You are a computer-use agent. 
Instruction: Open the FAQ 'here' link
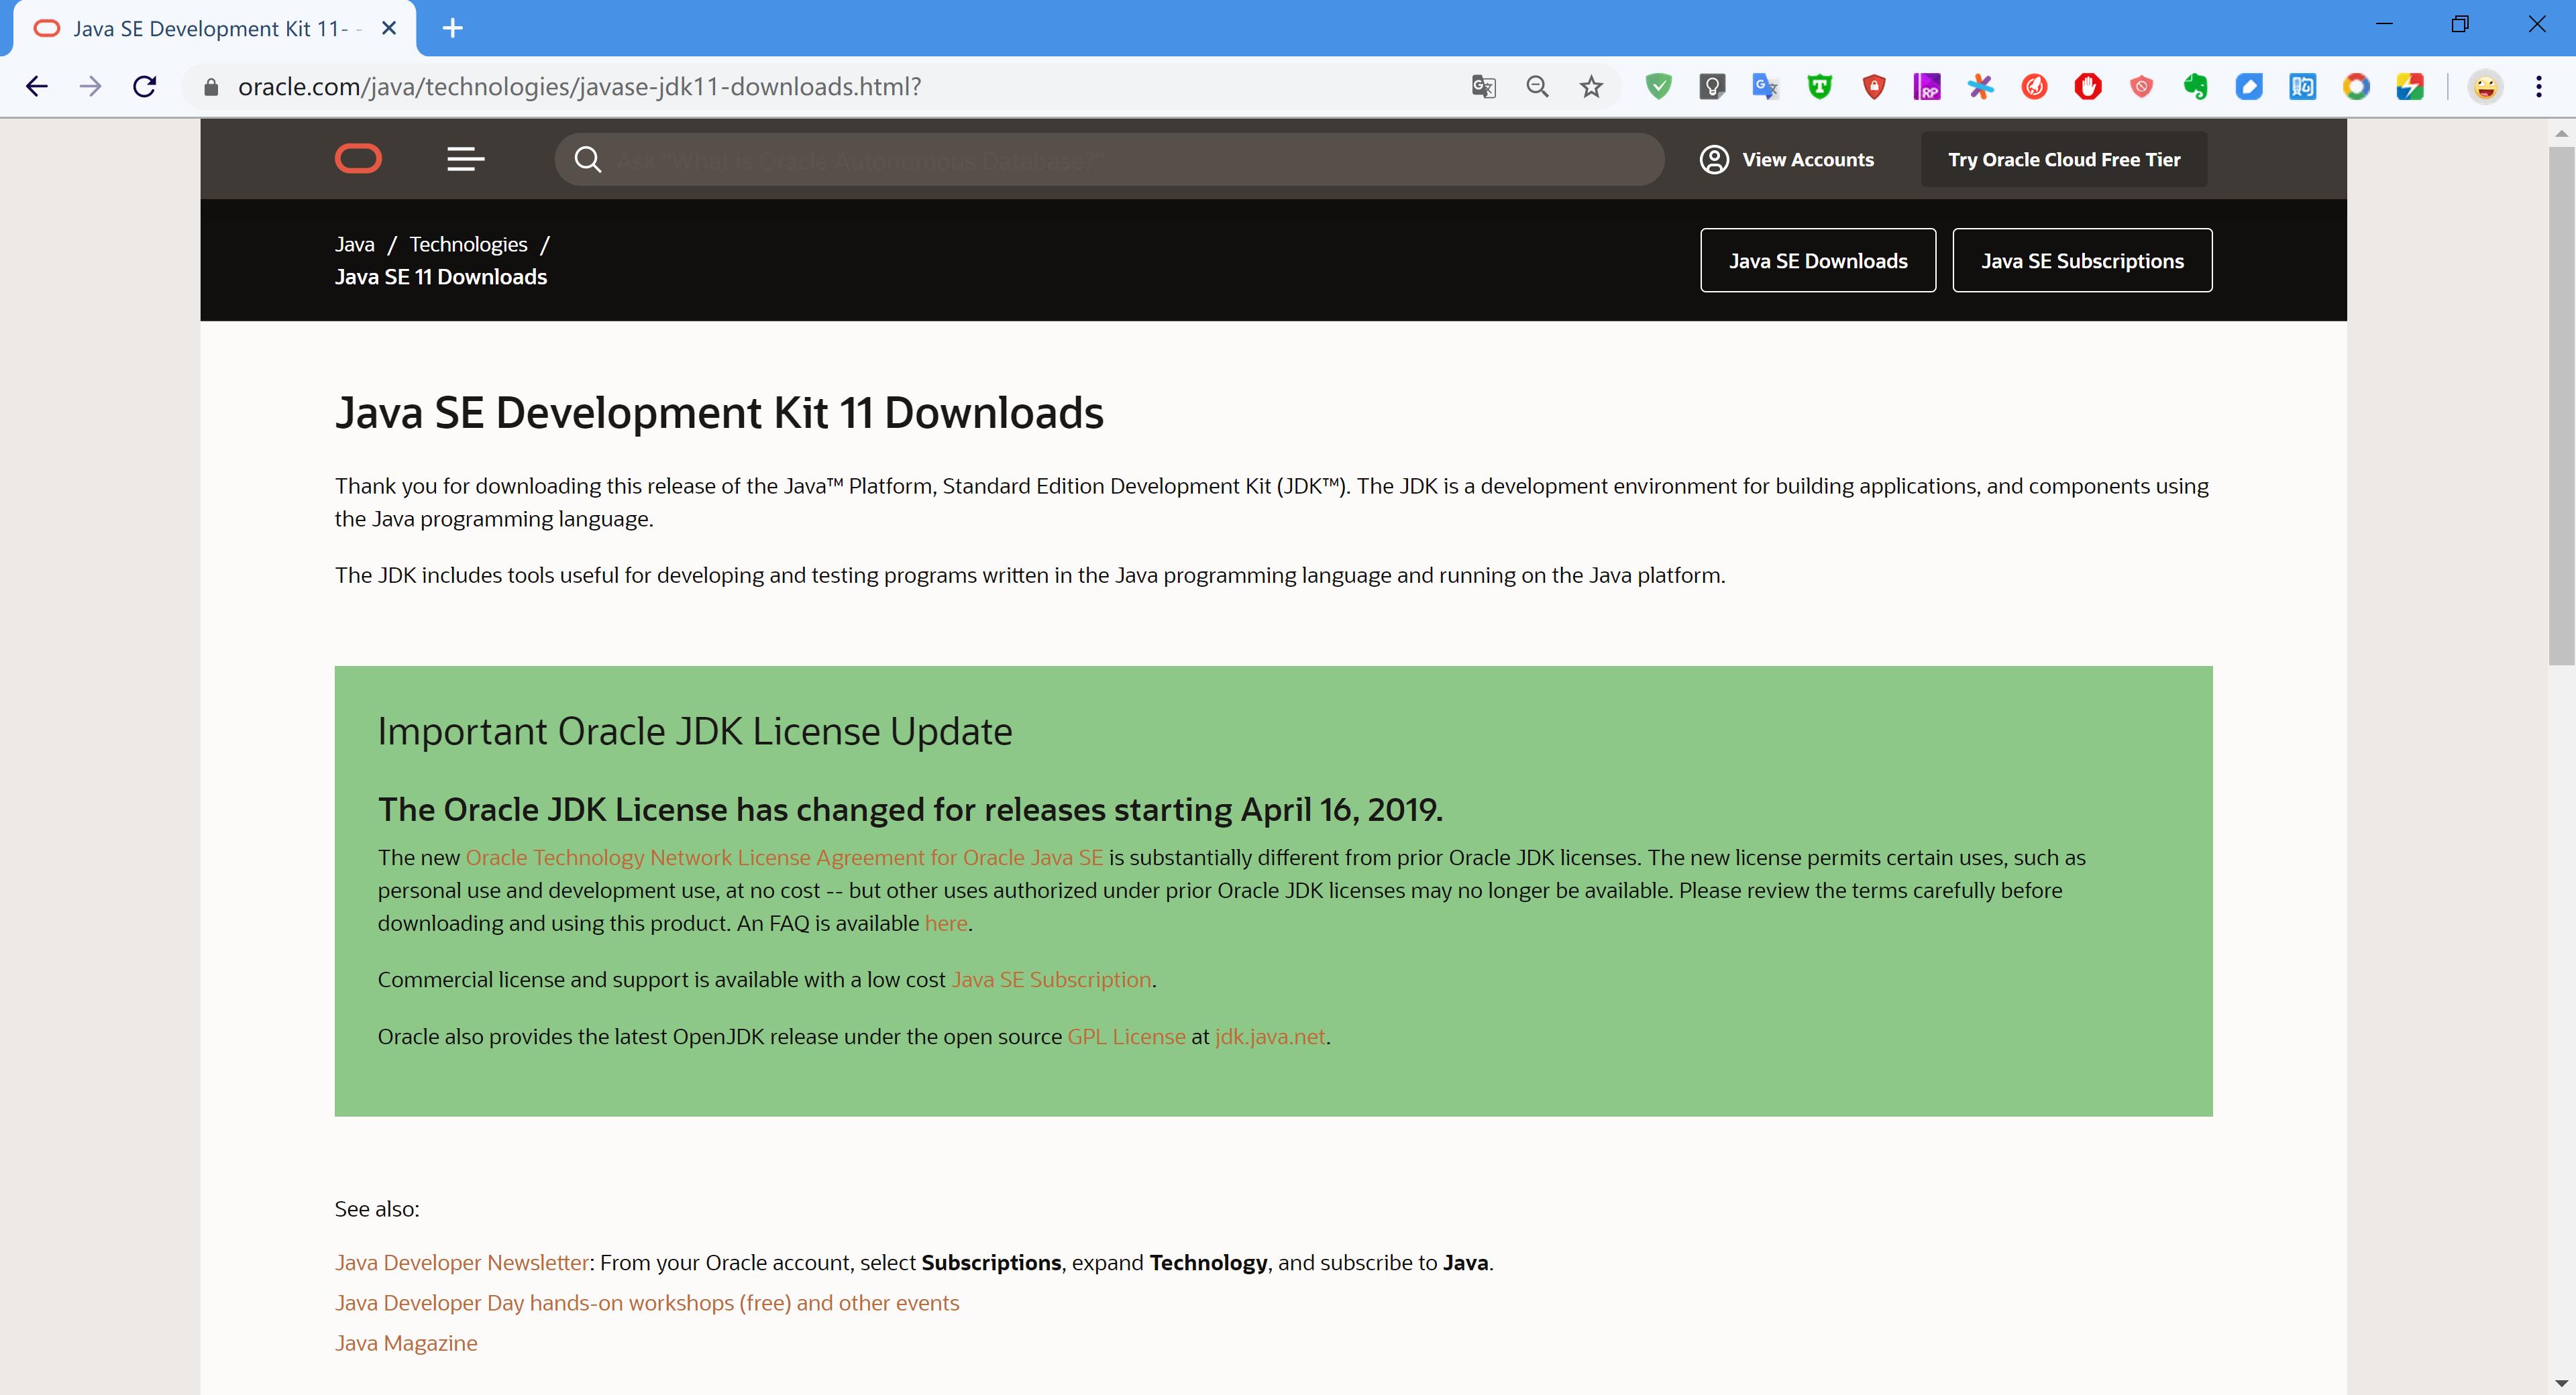(946, 924)
